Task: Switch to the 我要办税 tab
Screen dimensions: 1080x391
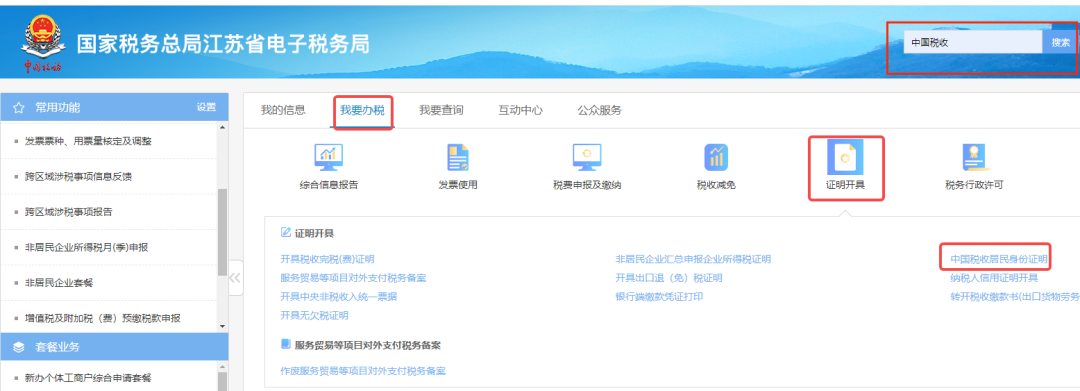Action: [x=362, y=110]
